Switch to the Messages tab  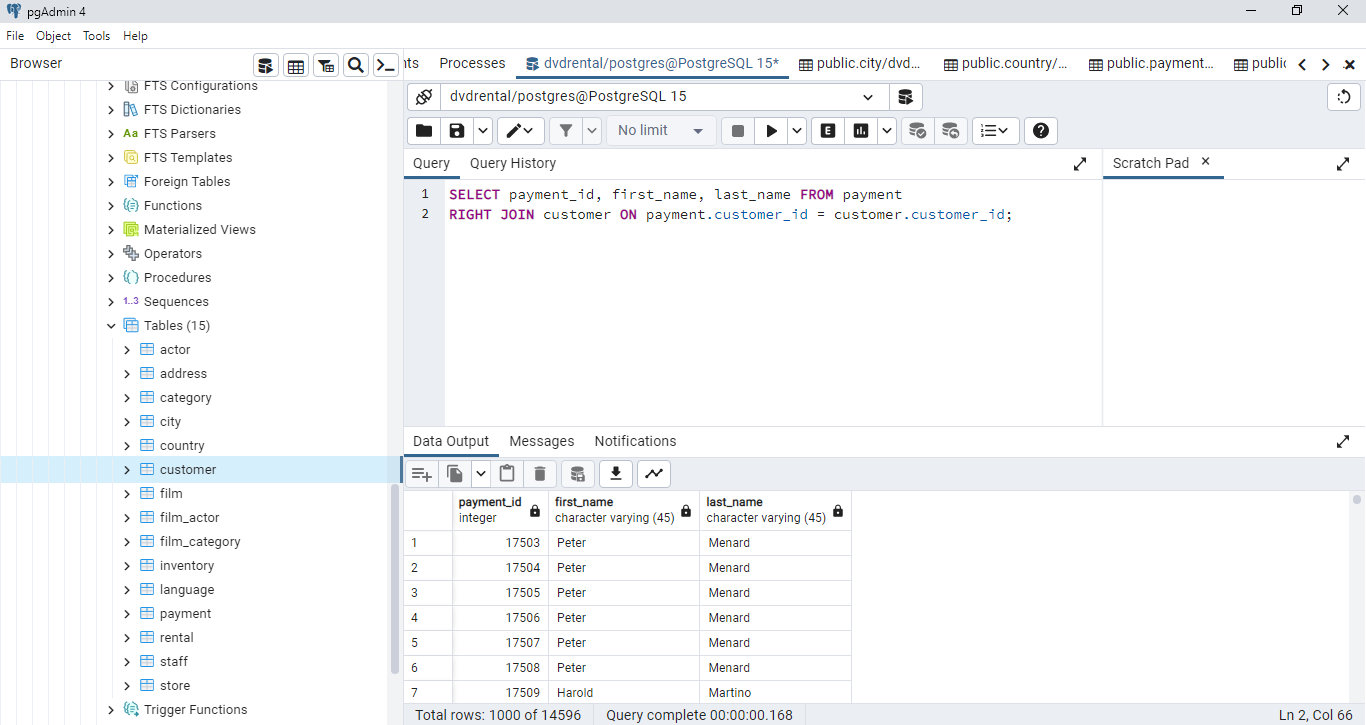coord(542,441)
